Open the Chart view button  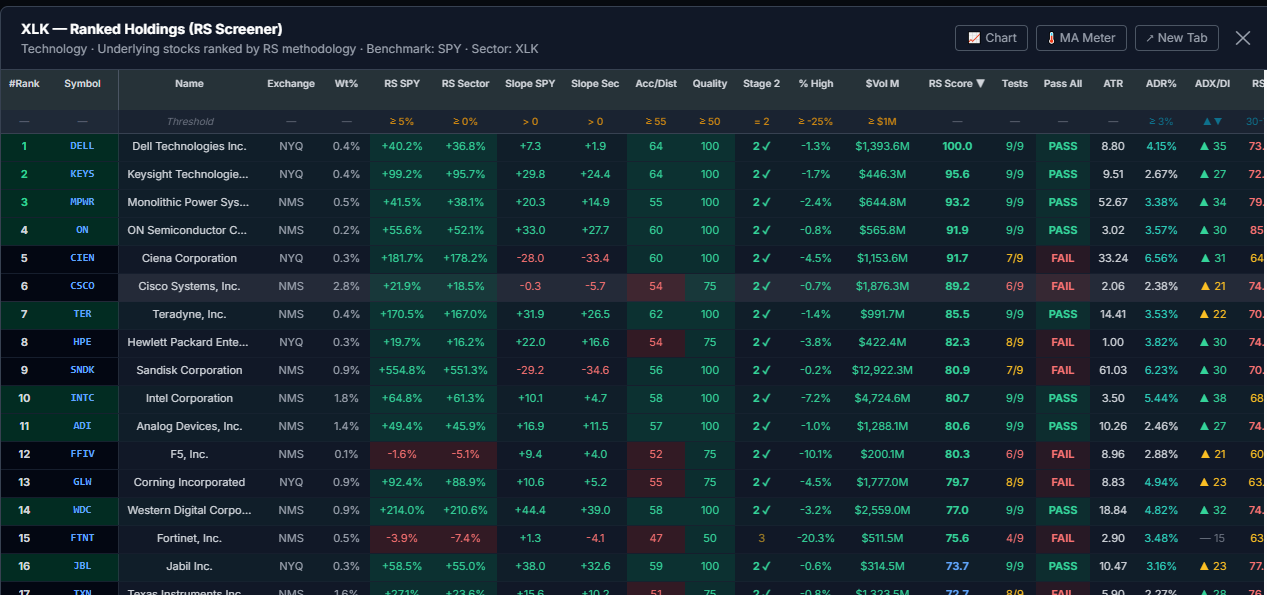992,38
